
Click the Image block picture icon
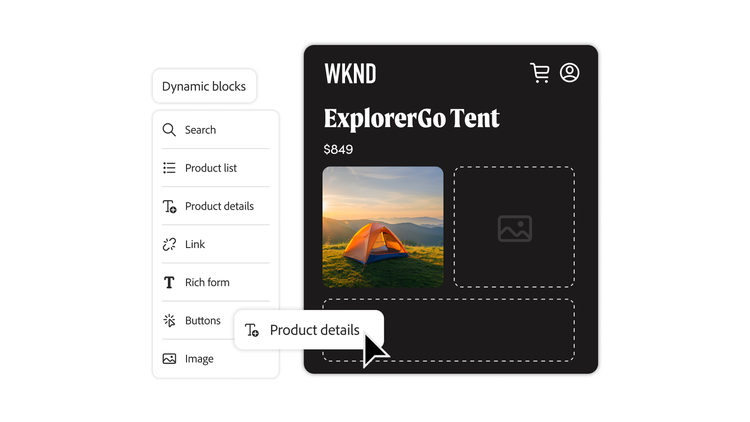pyautogui.click(x=169, y=359)
